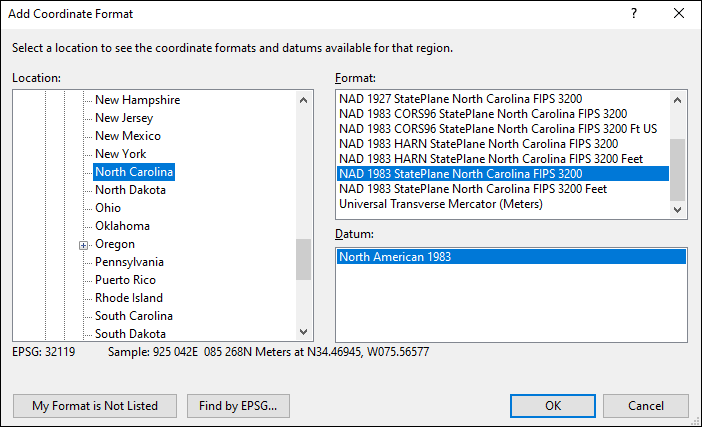Expand the Oregon tree node
The image size is (702, 427).
click(83, 245)
